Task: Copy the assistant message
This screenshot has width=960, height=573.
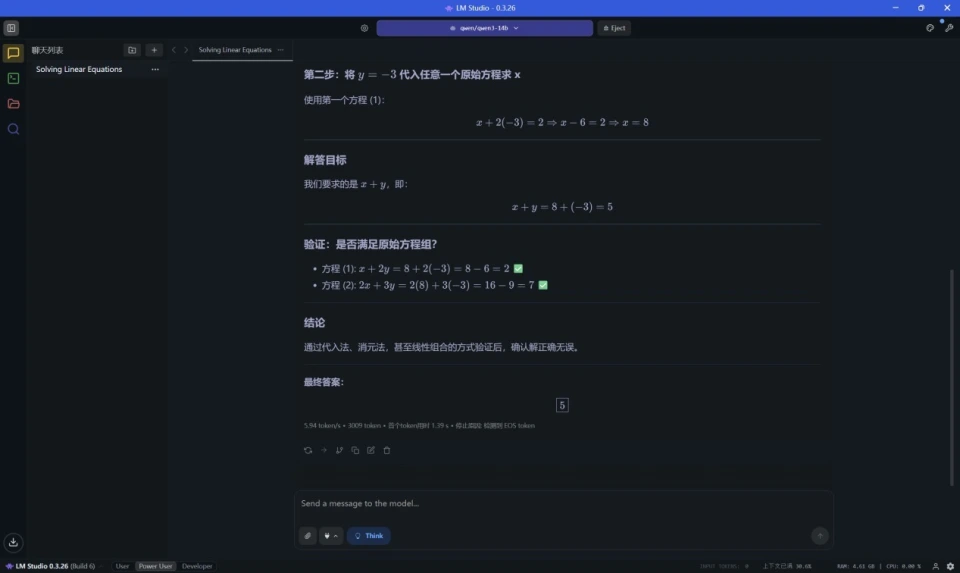Action: point(355,450)
